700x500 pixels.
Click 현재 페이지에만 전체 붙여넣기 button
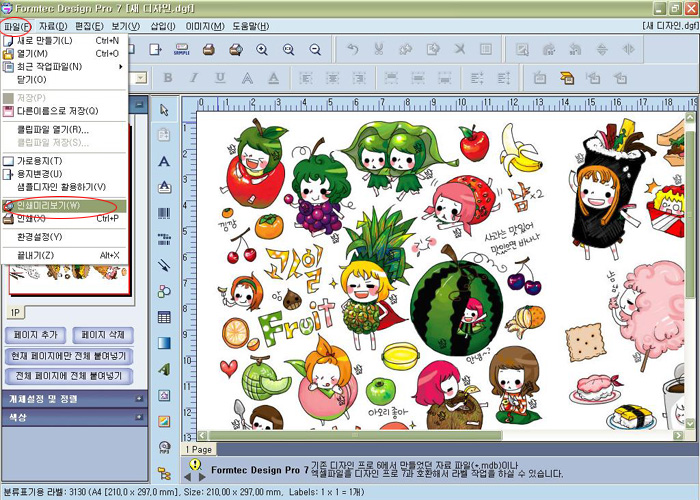[x=69, y=356]
